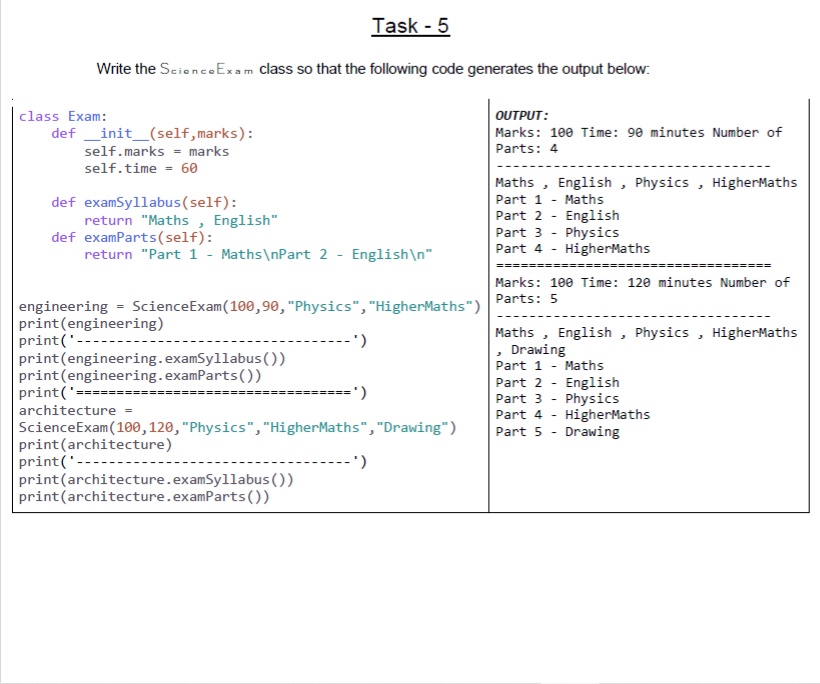820x684 pixels.
Task: Click the 'engineering = ScienceExam(100,90,...)' line
Action: (247, 306)
